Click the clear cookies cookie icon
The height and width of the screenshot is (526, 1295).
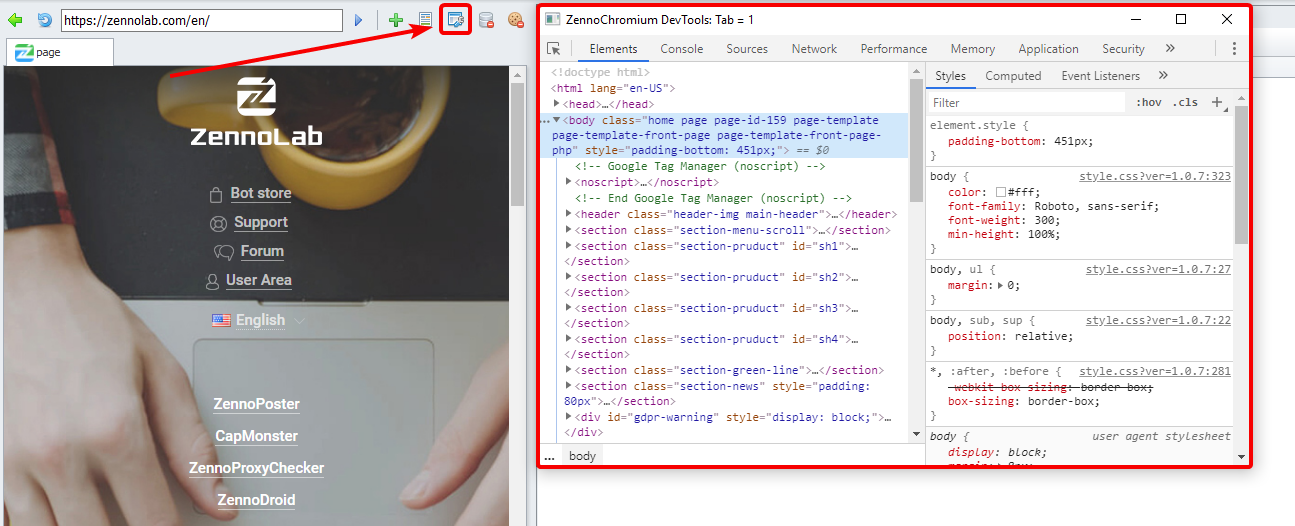(x=516, y=20)
